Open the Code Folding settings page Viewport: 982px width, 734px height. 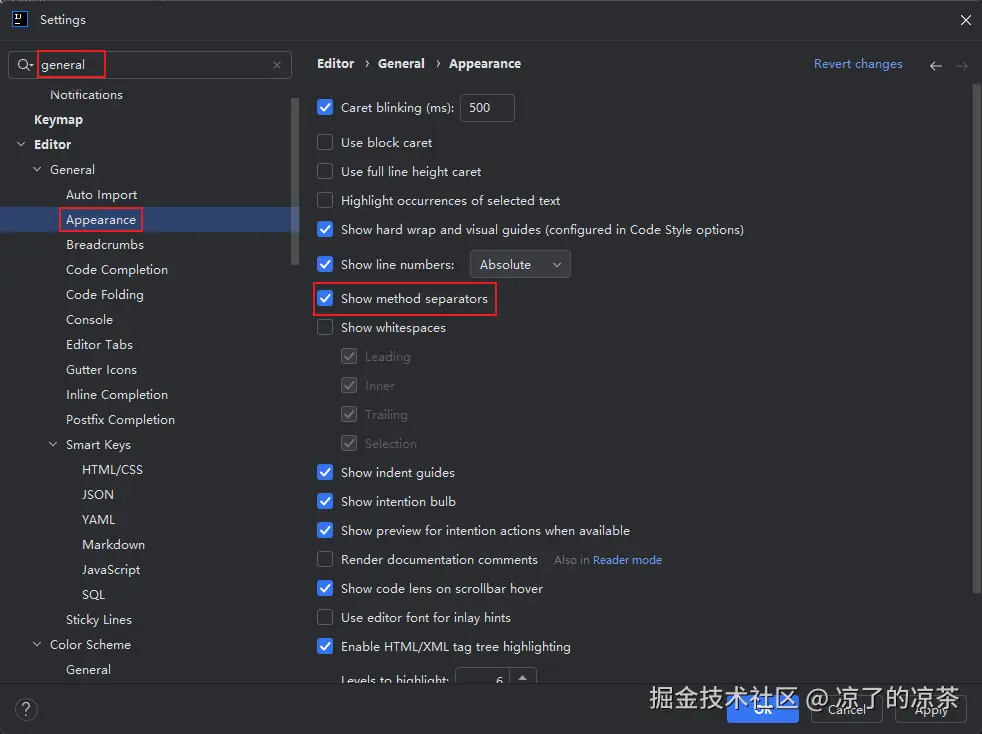tap(105, 295)
